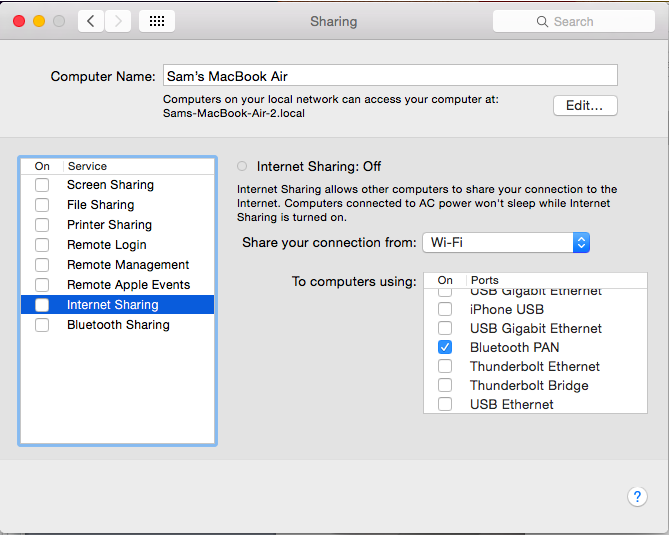The width and height of the screenshot is (669, 535).
Task: Open the help question mark button
Action: click(637, 496)
